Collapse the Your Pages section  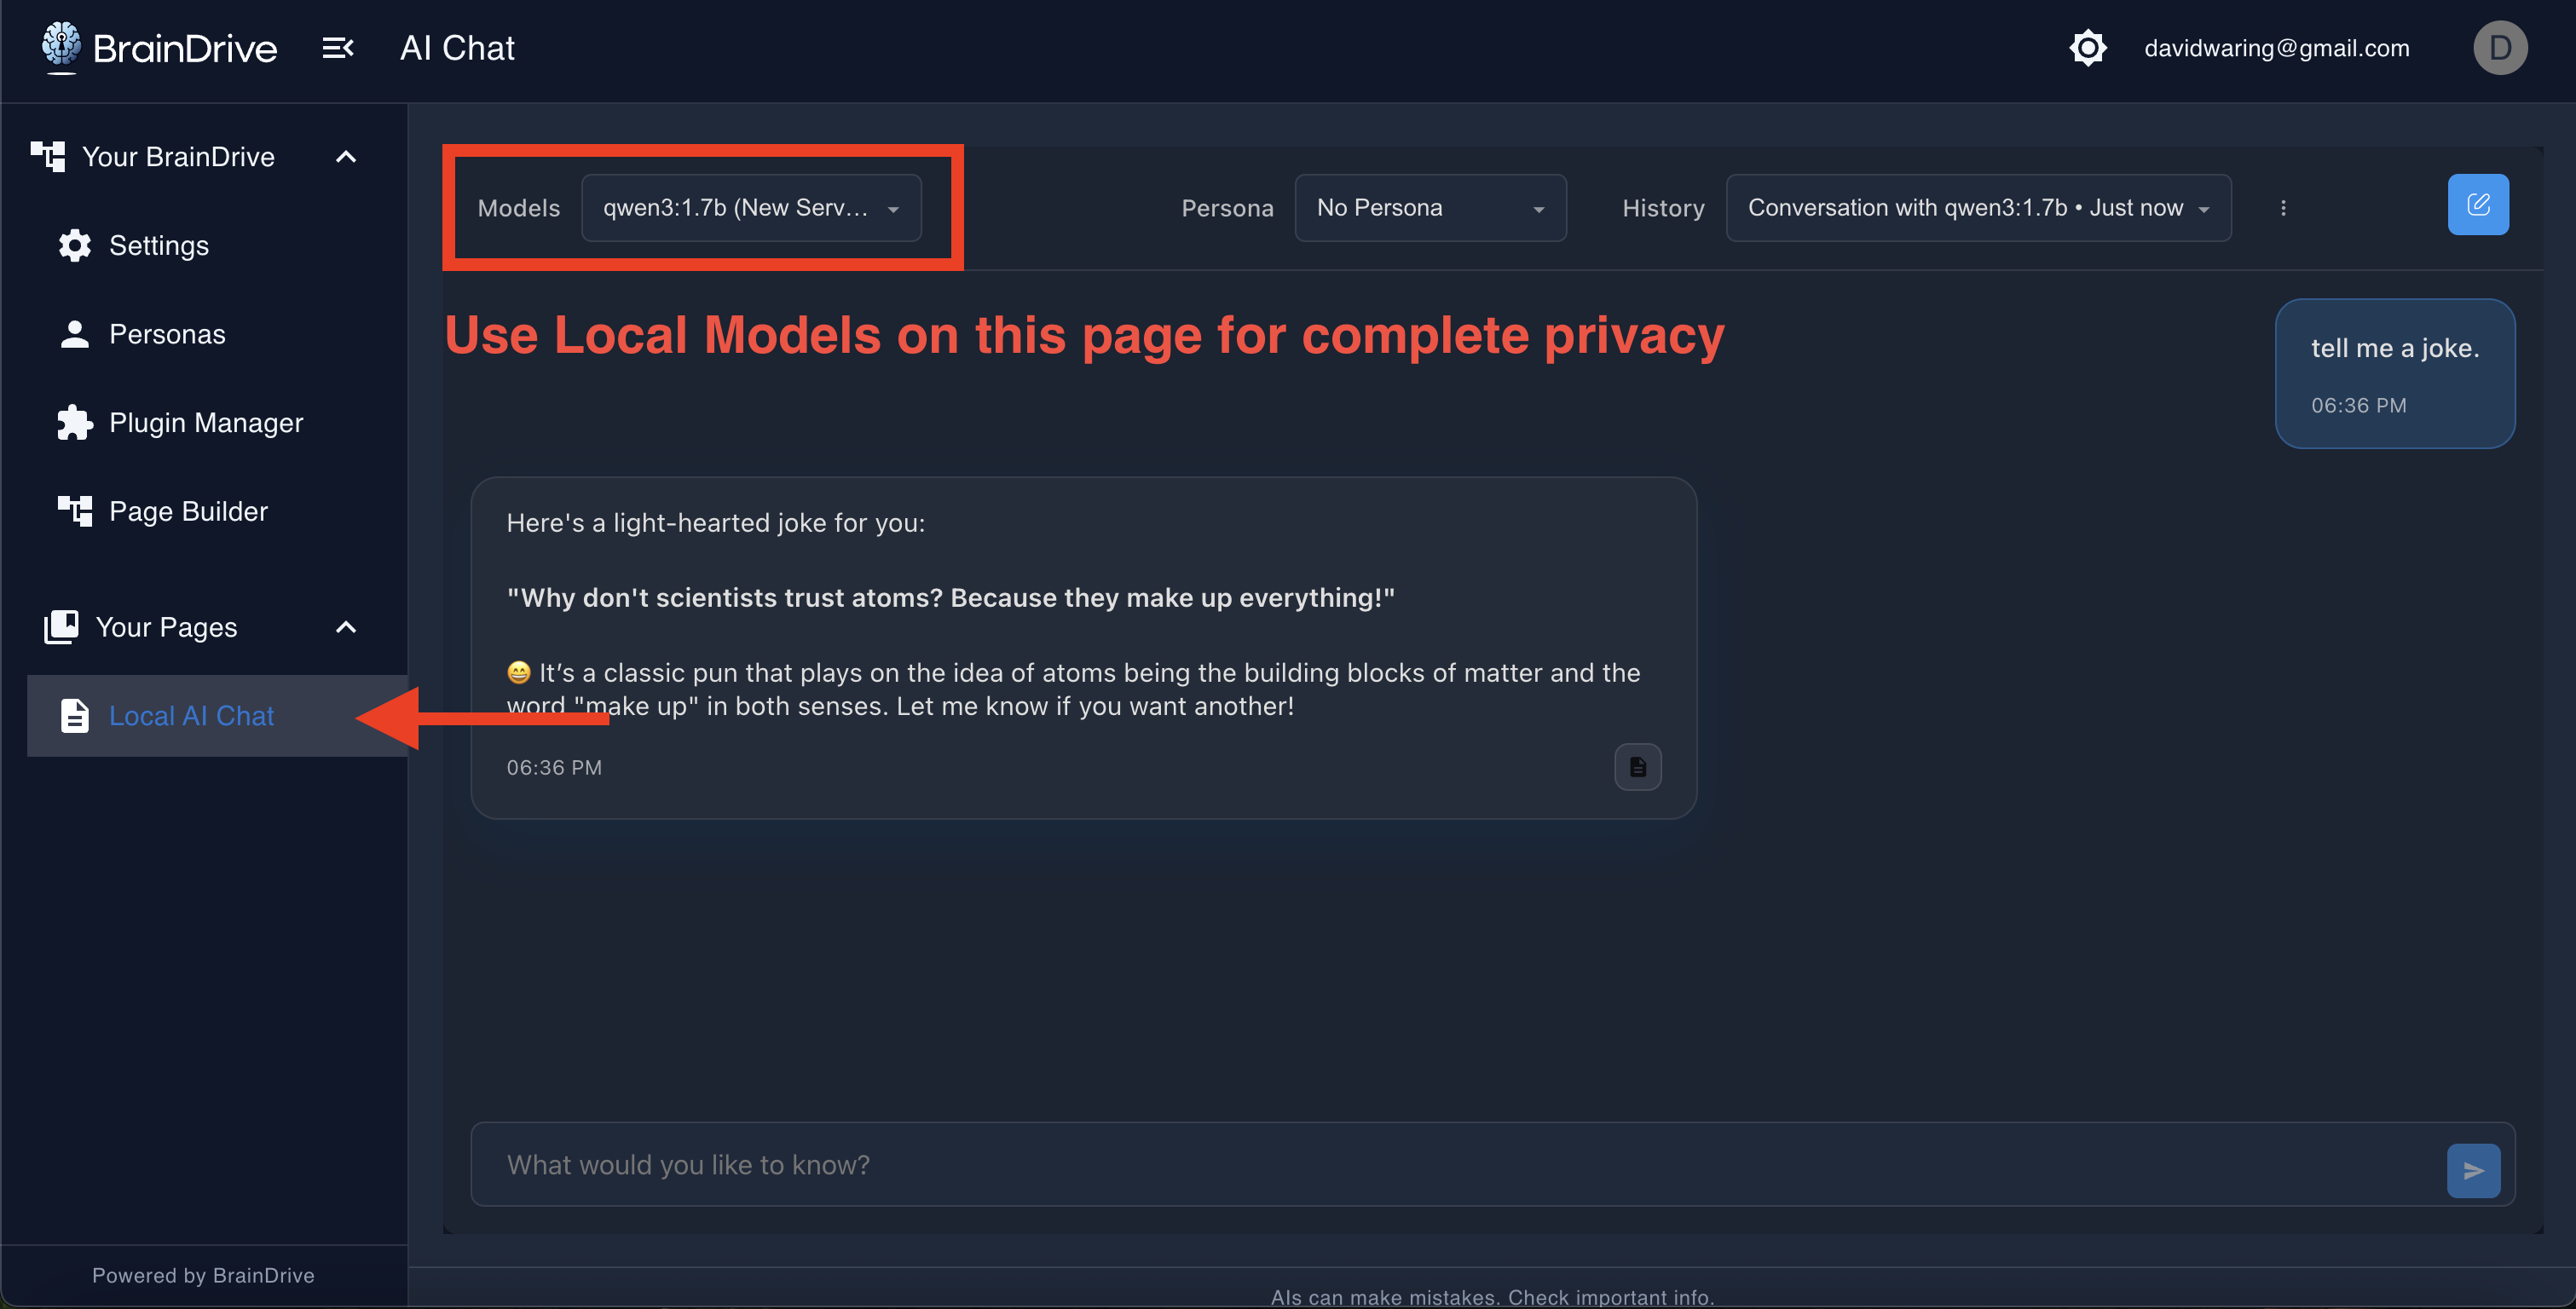(x=346, y=627)
